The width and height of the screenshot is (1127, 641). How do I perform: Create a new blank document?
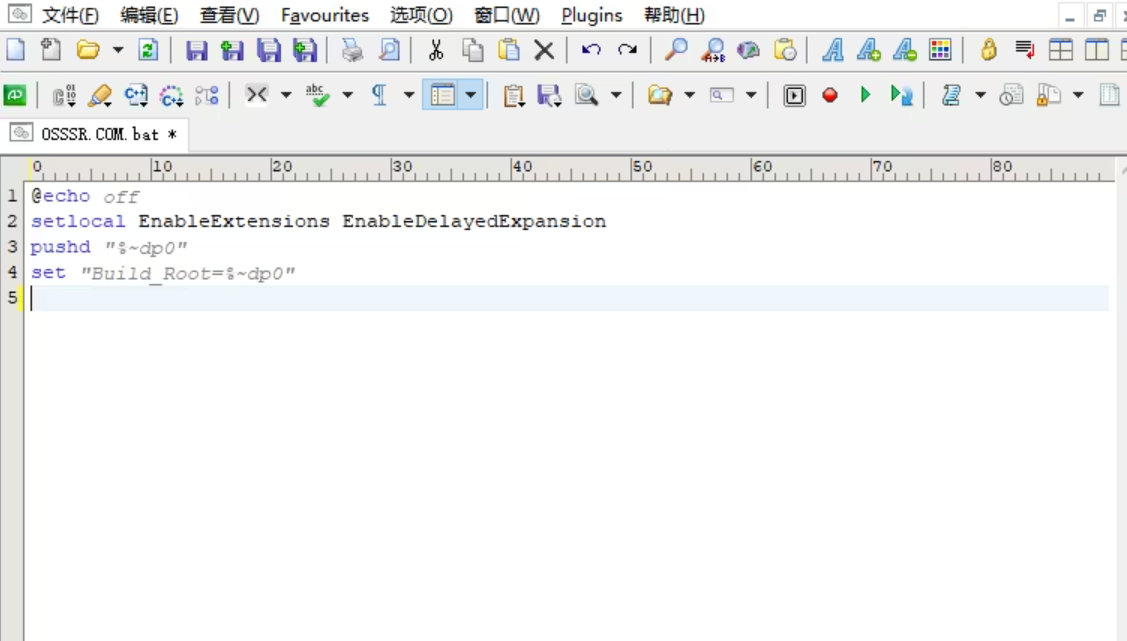[16, 50]
